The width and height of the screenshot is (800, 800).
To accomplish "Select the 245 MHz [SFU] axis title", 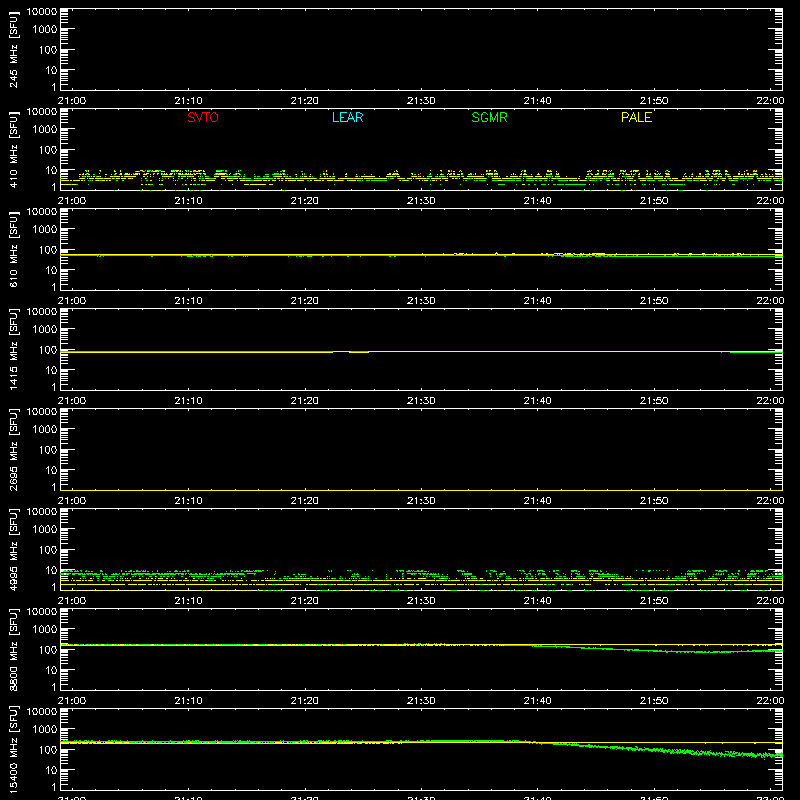I will point(14,49).
